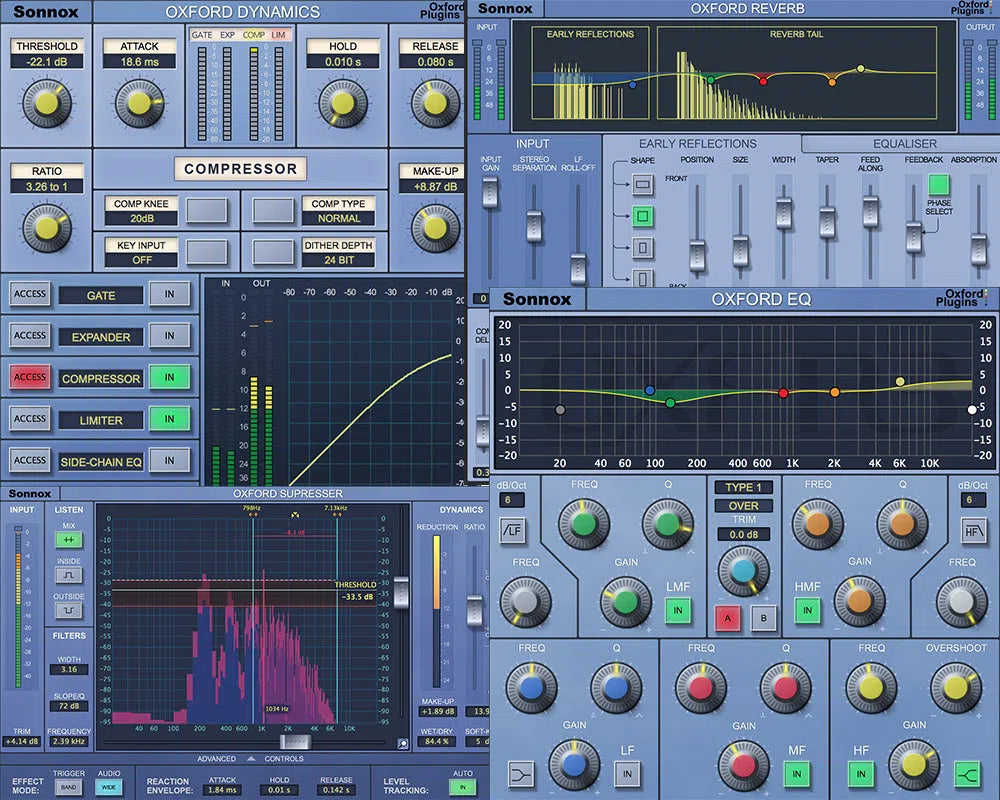
Task: Toggle the LMF band IN button
Action: [x=677, y=611]
